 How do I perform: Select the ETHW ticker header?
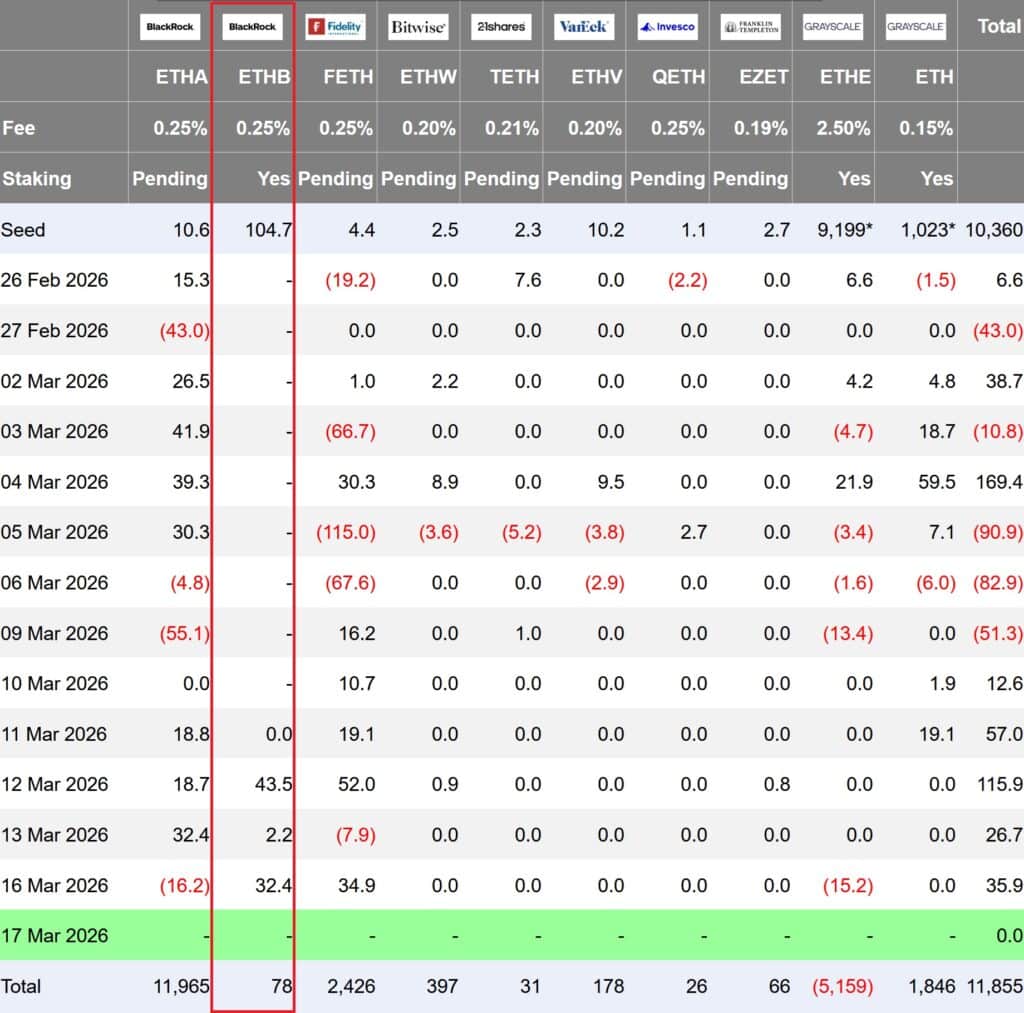[428, 77]
